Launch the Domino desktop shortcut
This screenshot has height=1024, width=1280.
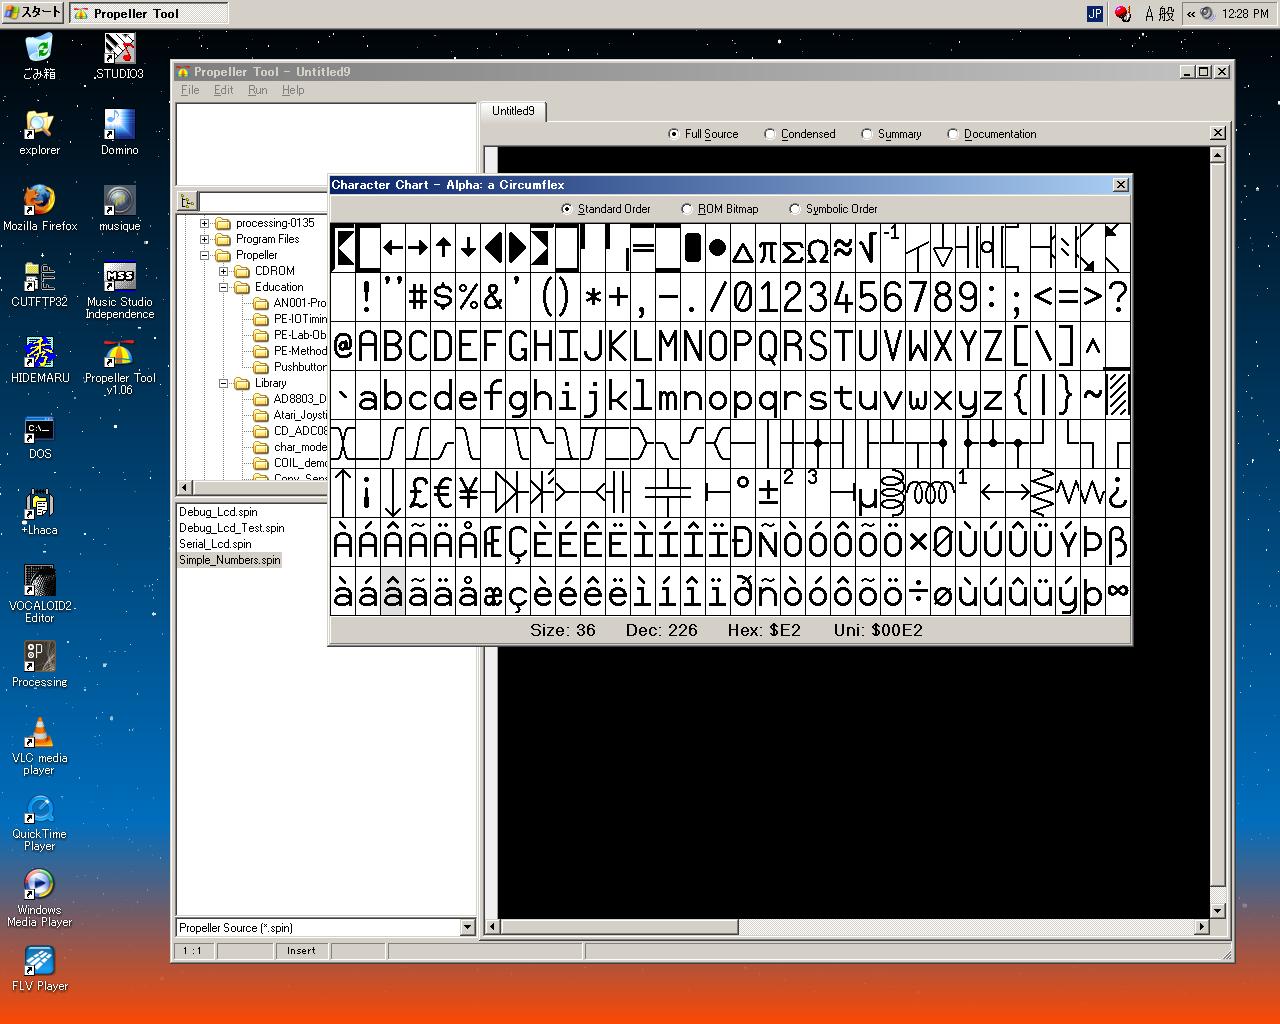(x=119, y=132)
